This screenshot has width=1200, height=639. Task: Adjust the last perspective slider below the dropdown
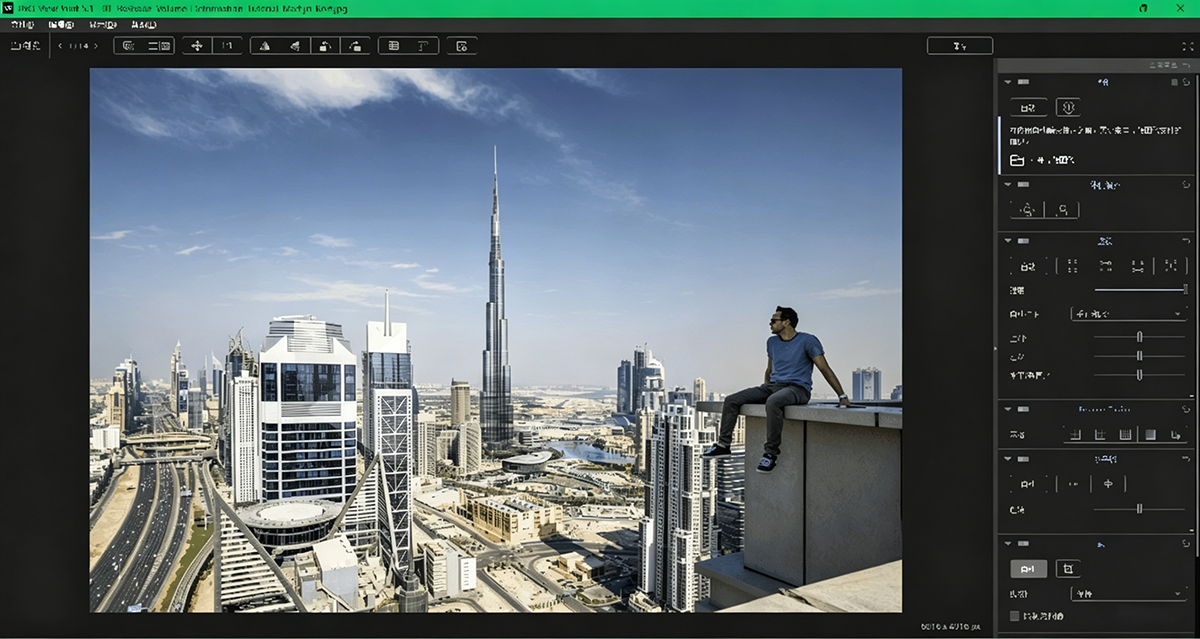coord(1139,374)
